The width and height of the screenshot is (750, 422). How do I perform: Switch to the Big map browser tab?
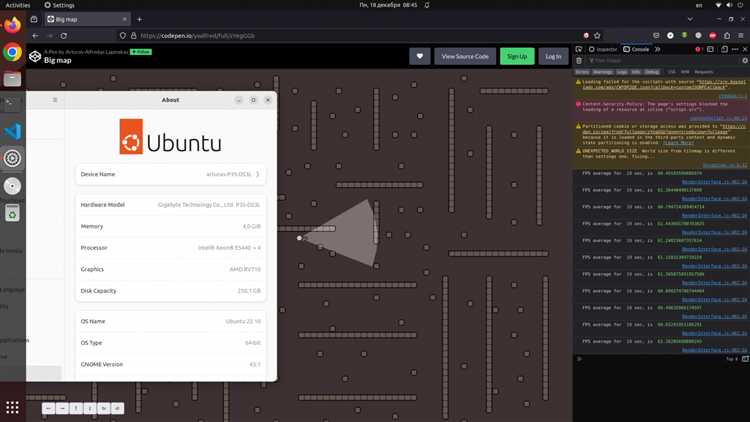click(87, 19)
